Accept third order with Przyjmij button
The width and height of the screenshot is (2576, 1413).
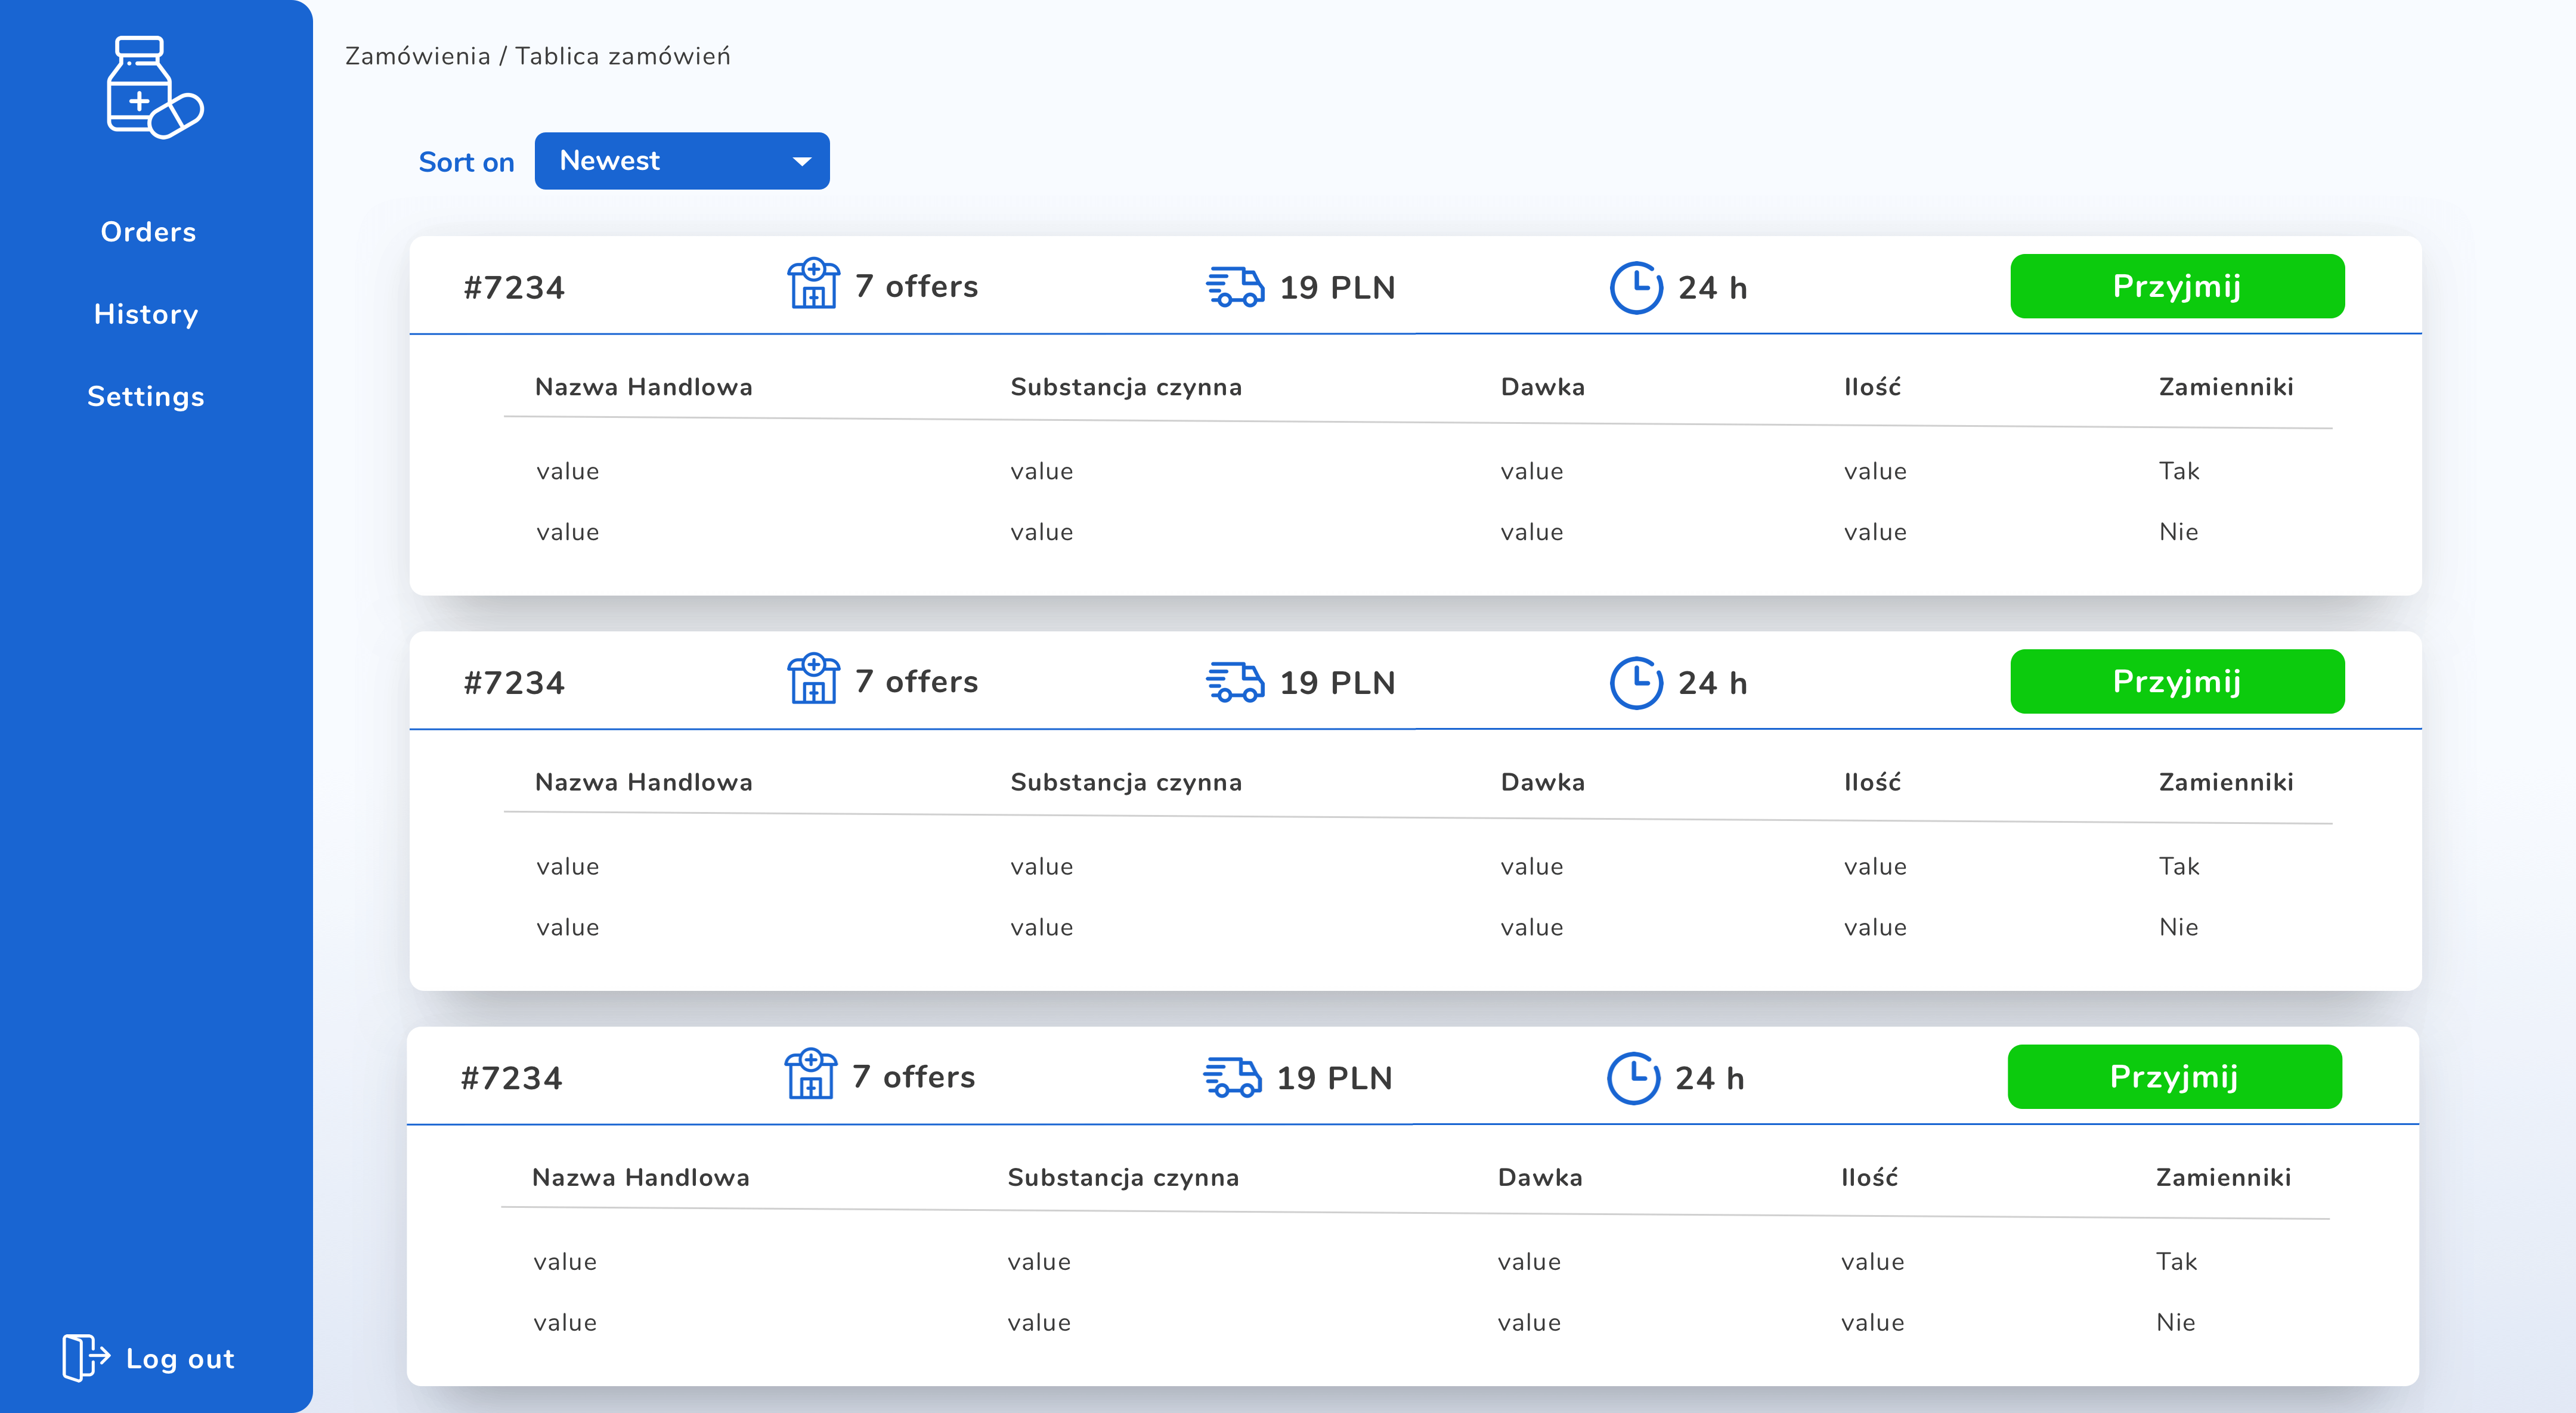2174,1076
